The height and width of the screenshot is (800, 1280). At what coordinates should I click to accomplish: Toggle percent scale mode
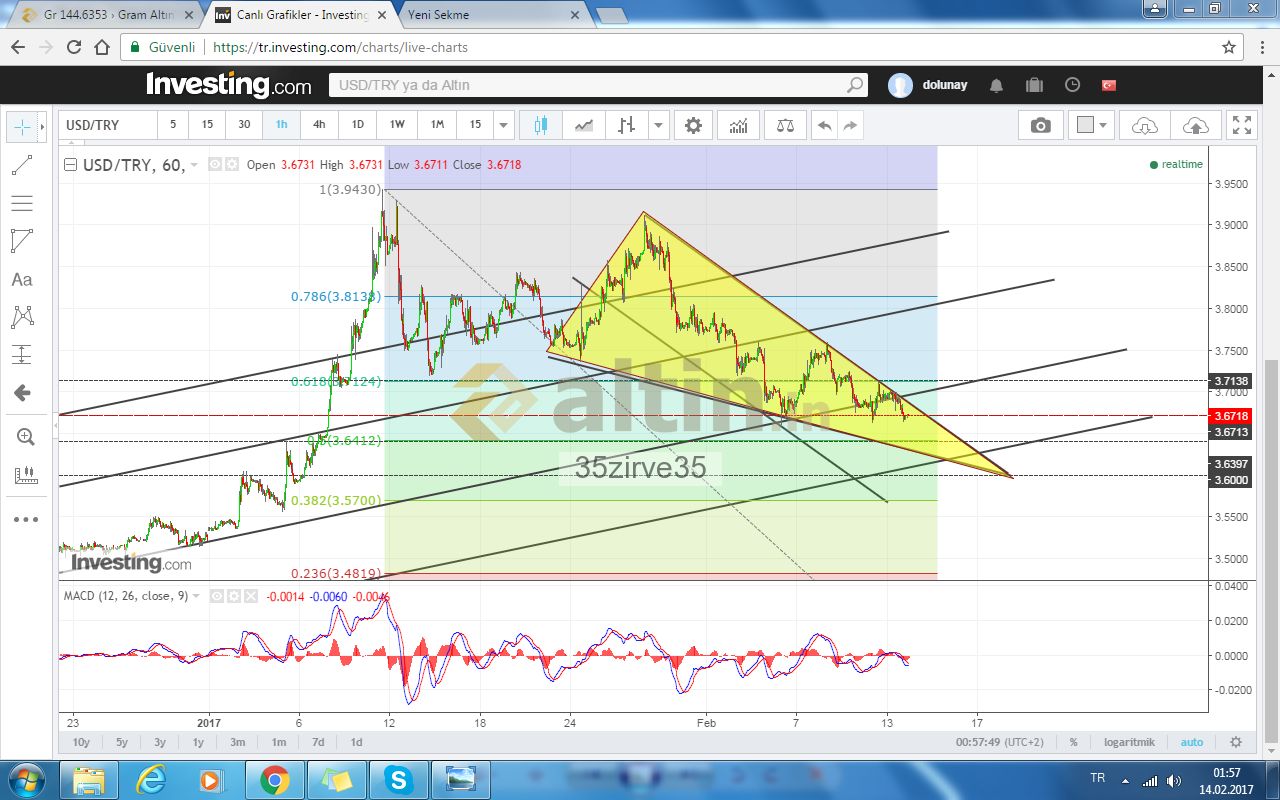[x=1073, y=742]
